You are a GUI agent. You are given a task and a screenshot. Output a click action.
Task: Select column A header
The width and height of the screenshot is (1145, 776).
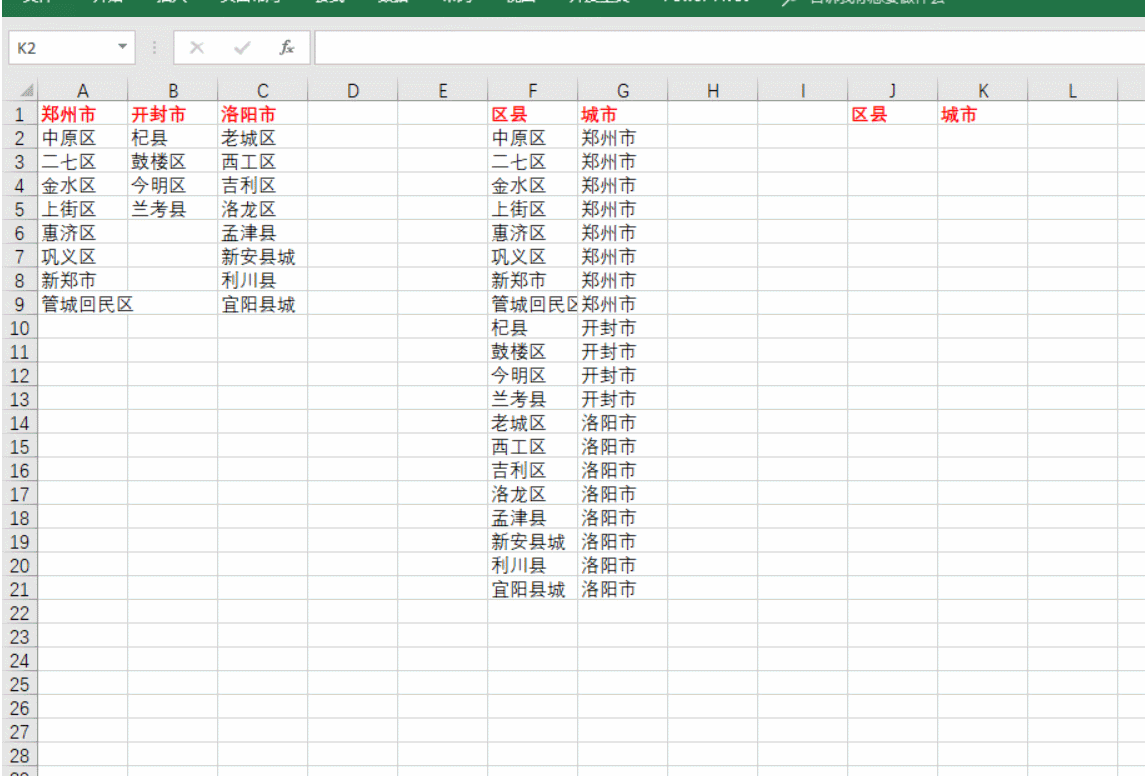pos(83,91)
